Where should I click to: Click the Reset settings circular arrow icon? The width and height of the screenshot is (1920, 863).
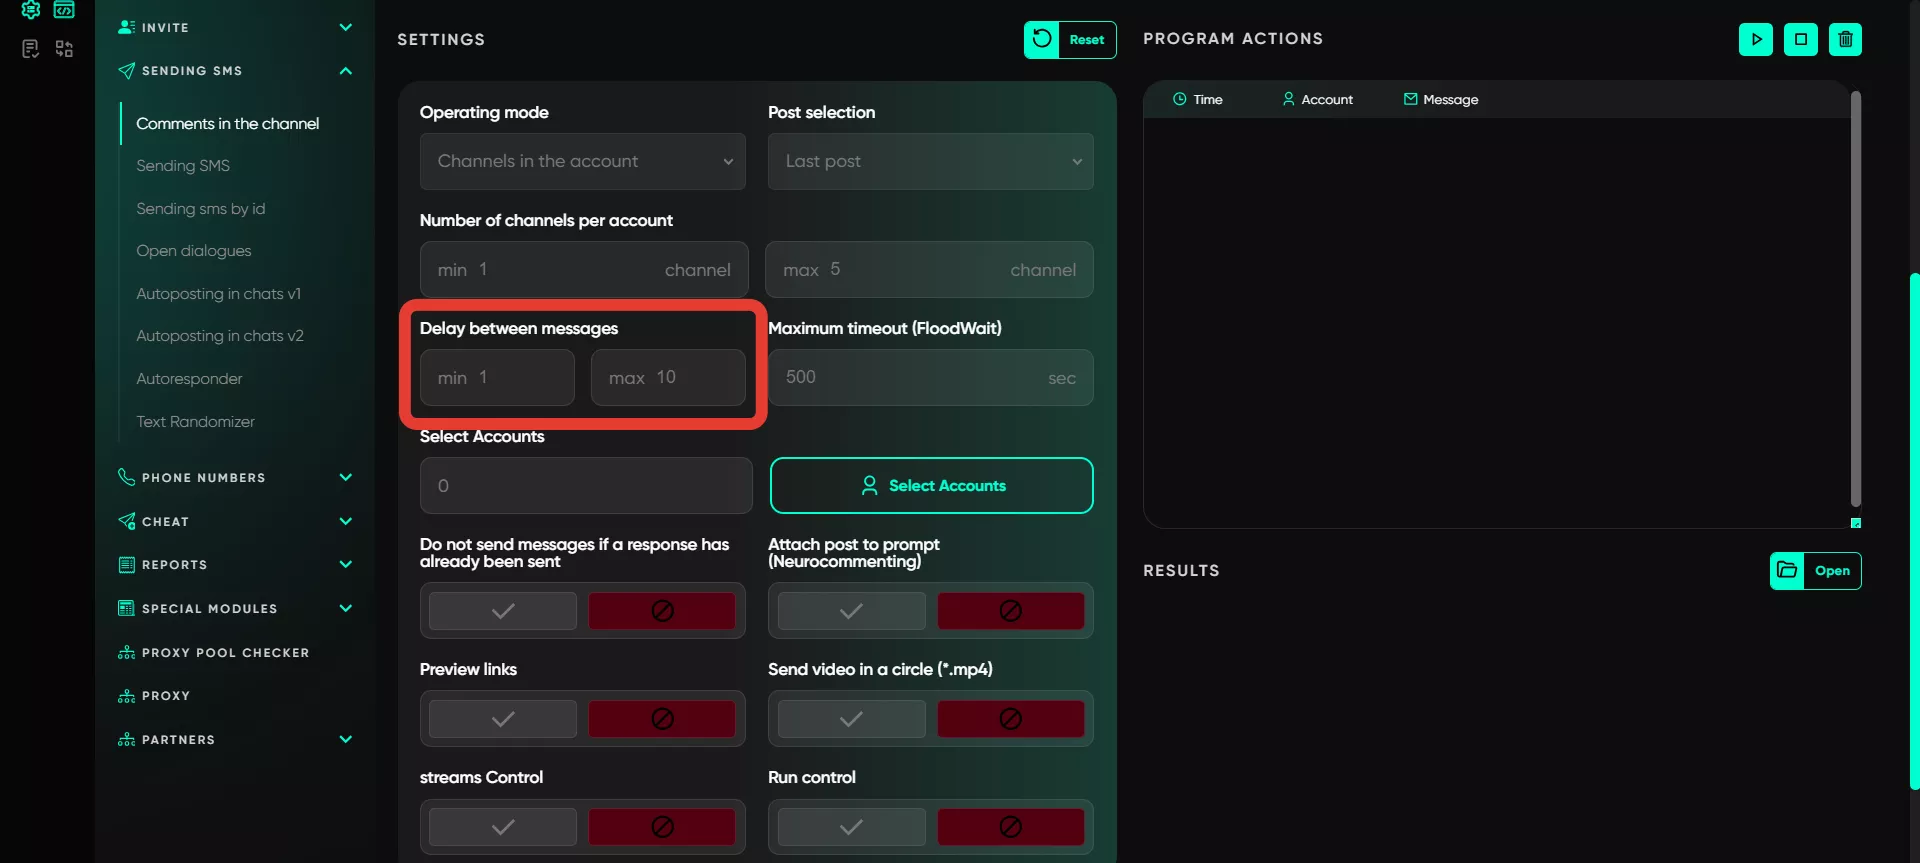pos(1042,40)
